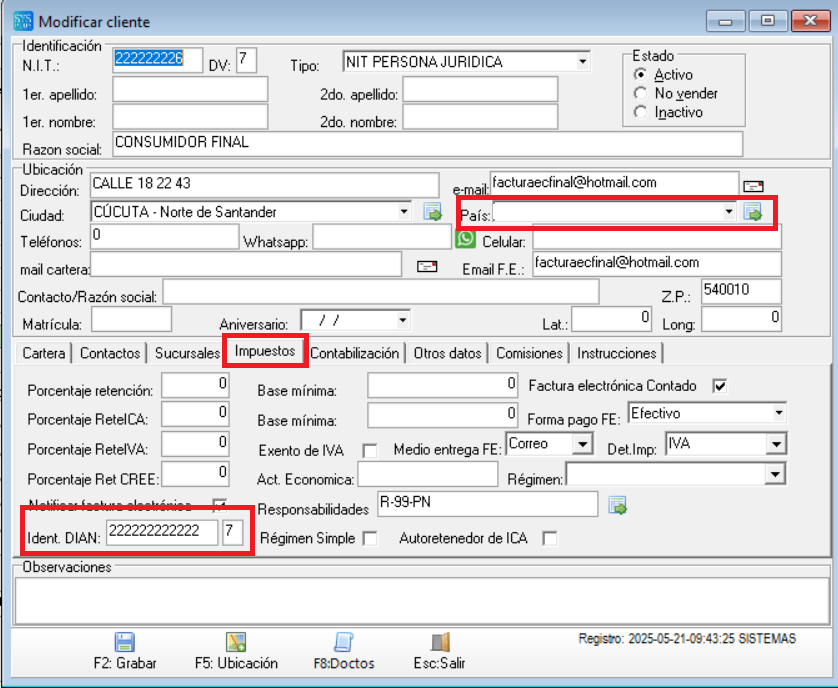Open the Det.Imp IVA dropdown
This screenshot has height=688, width=838.
(776, 444)
